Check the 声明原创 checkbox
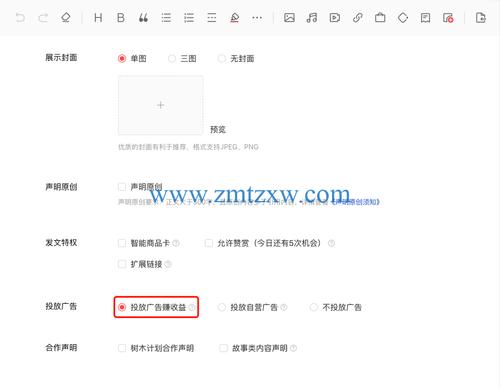This screenshot has width=500, height=389. tap(122, 187)
